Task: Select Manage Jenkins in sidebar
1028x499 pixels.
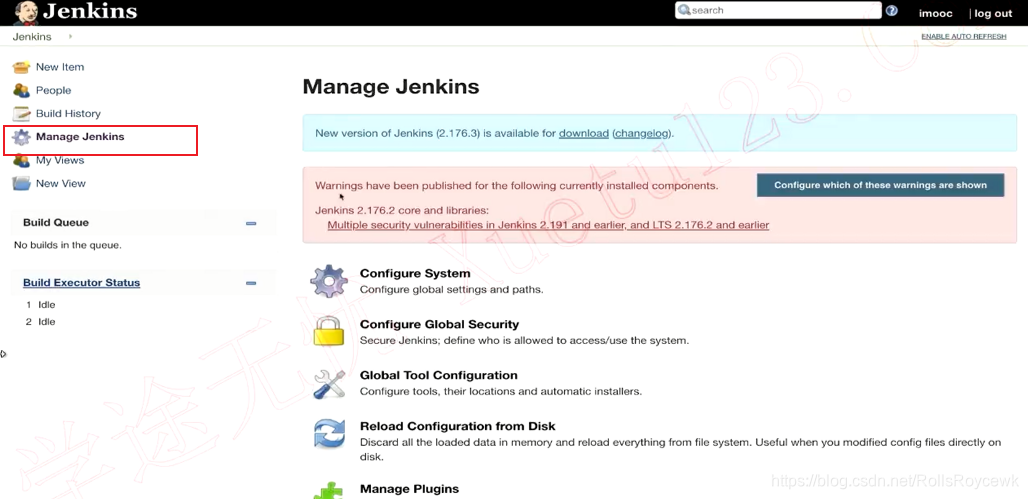Action: [80, 137]
